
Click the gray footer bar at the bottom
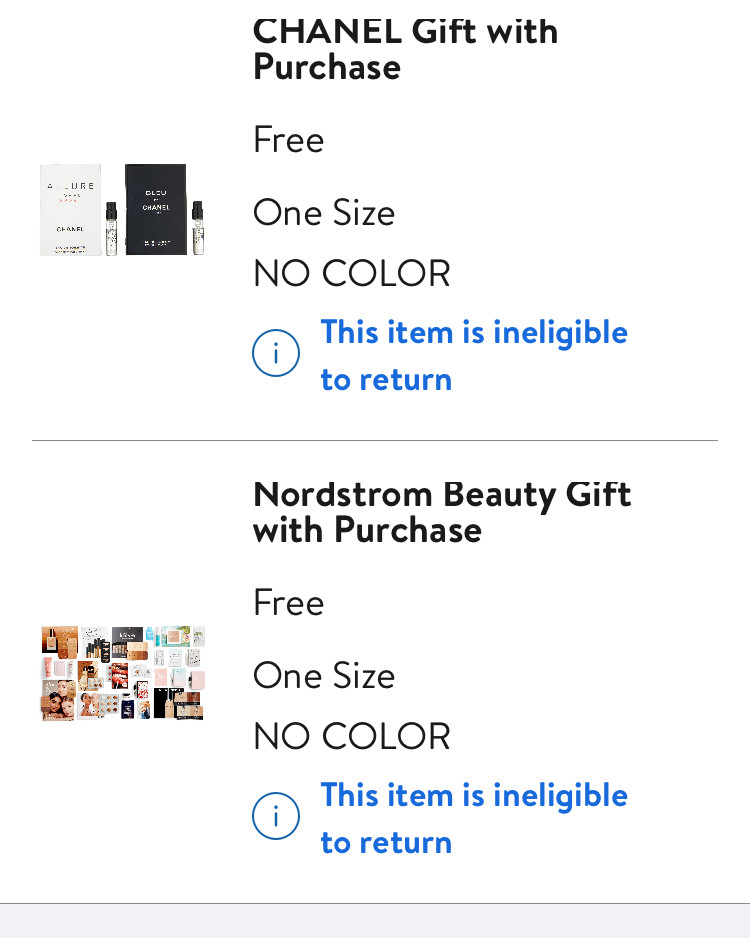coord(375,921)
